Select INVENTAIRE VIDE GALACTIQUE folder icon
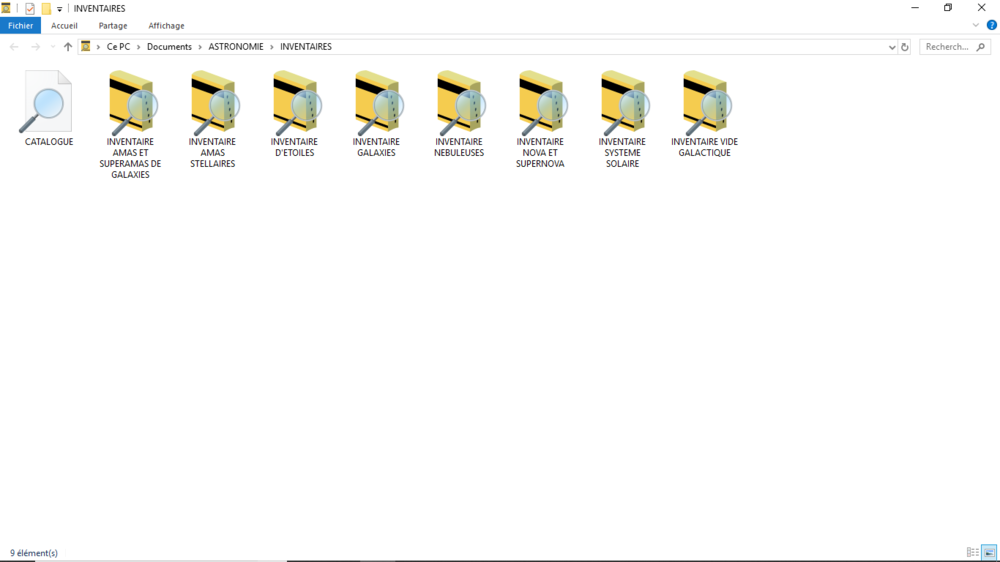This screenshot has width=1000, height=562. (705, 102)
